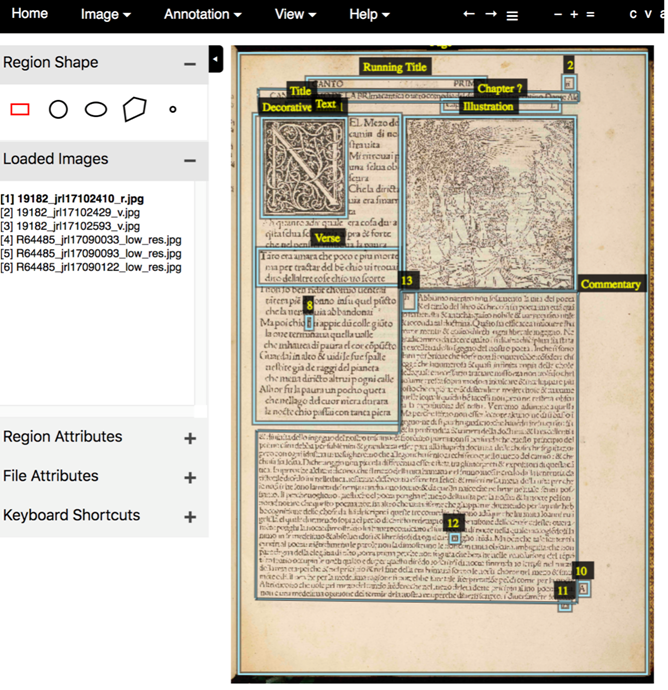Go to previous image with left arrow
Image resolution: width=668 pixels, height=690 pixels.
(x=469, y=14)
